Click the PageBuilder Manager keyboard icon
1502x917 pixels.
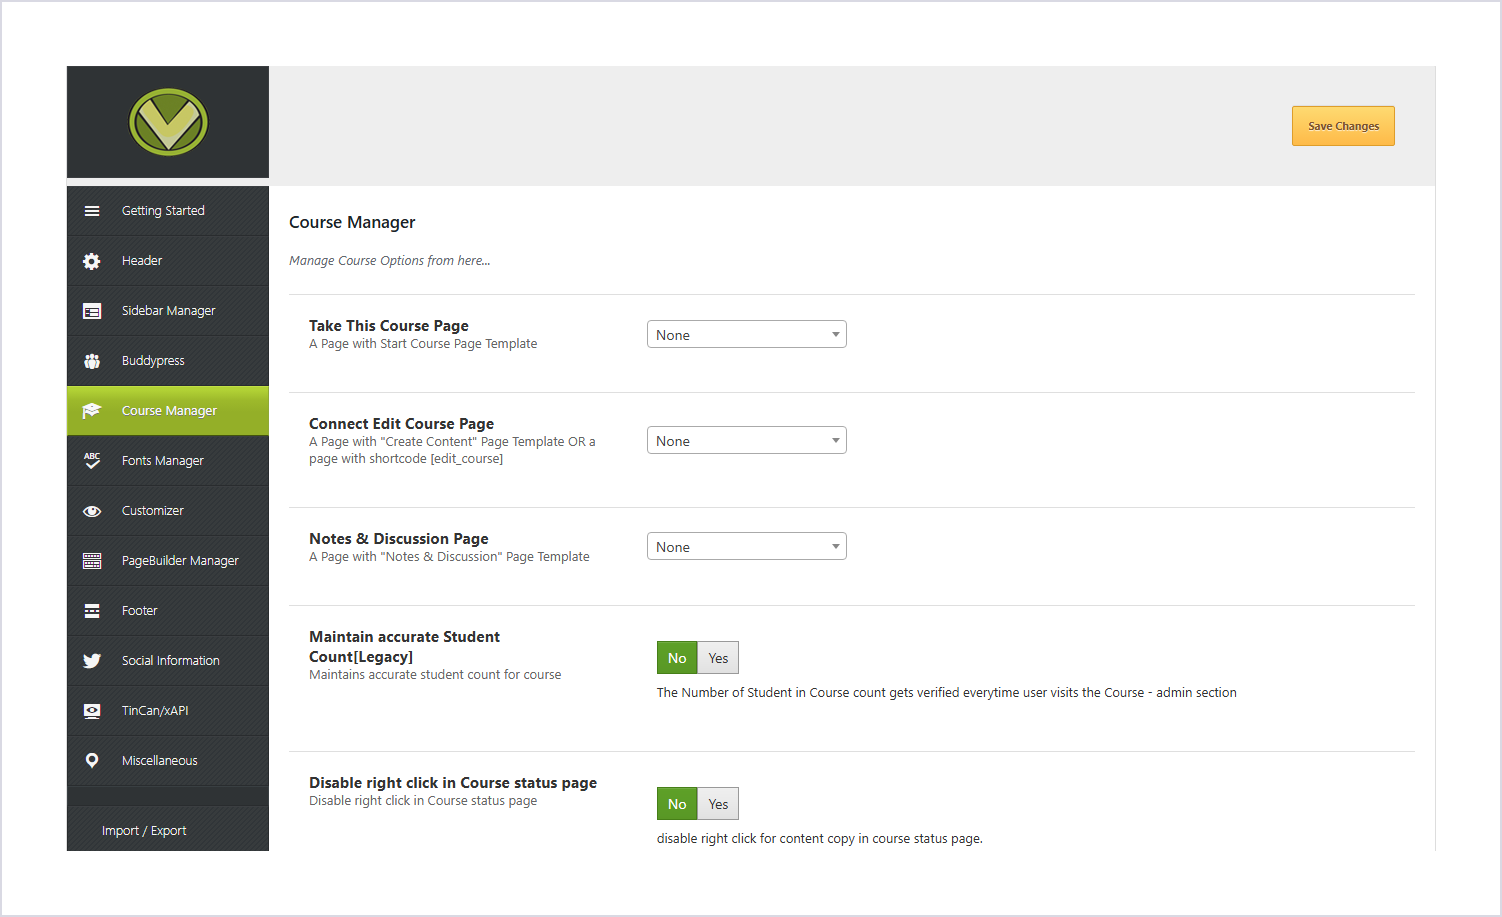(x=92, y=561)
